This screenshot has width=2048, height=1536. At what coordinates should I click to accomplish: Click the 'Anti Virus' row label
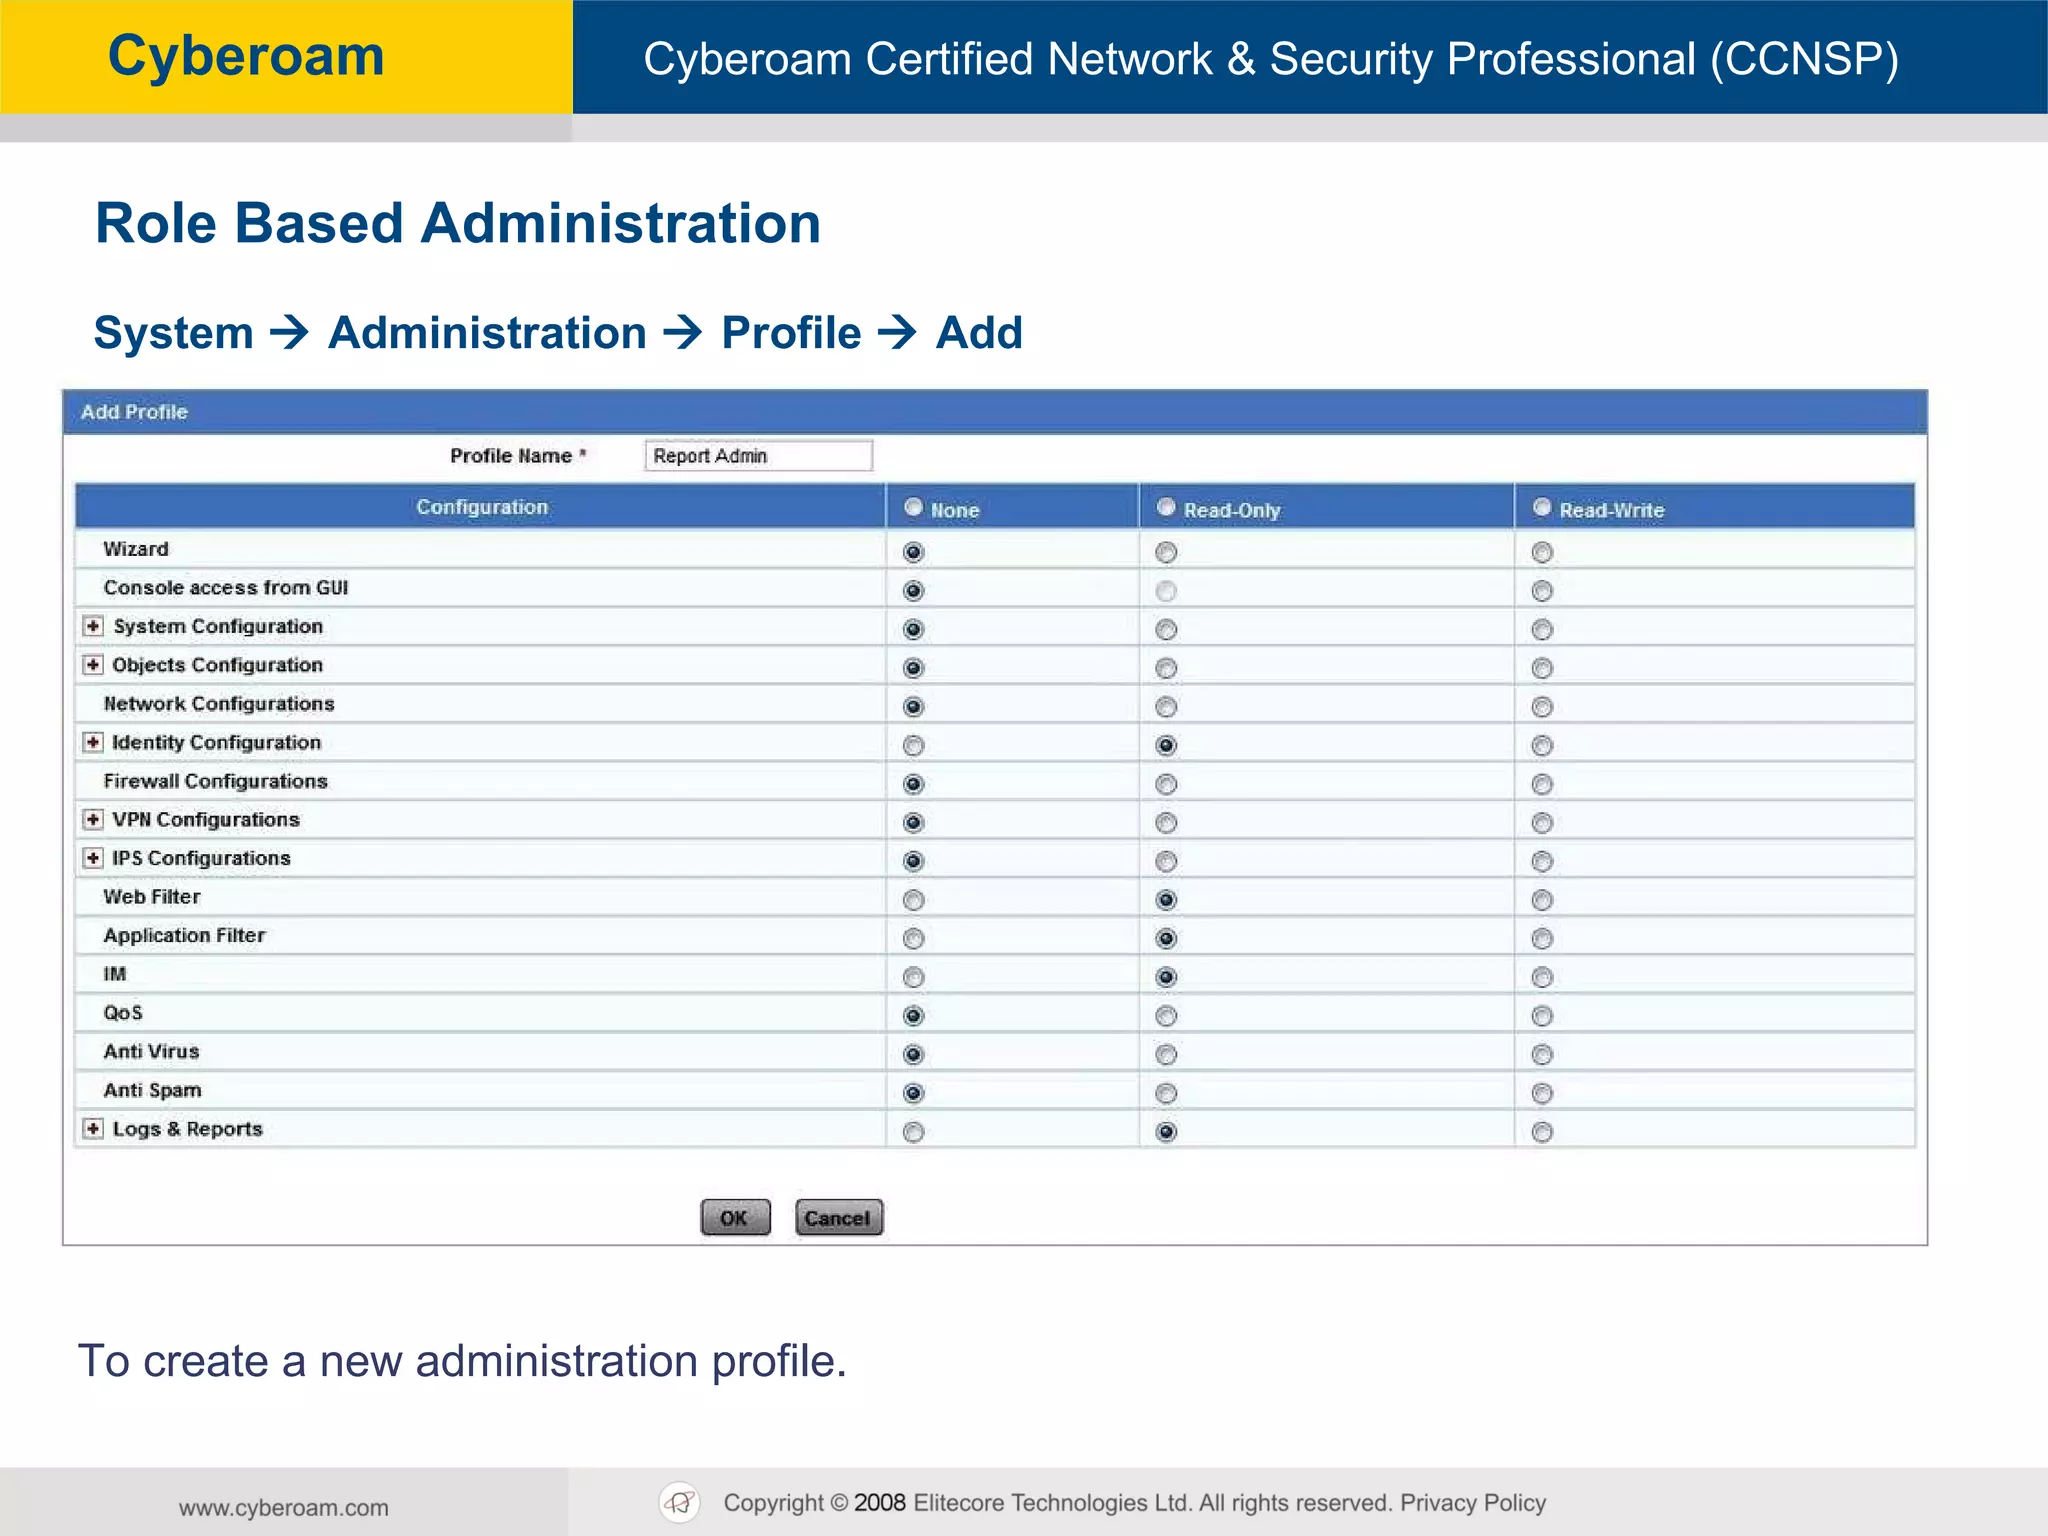151,1051
